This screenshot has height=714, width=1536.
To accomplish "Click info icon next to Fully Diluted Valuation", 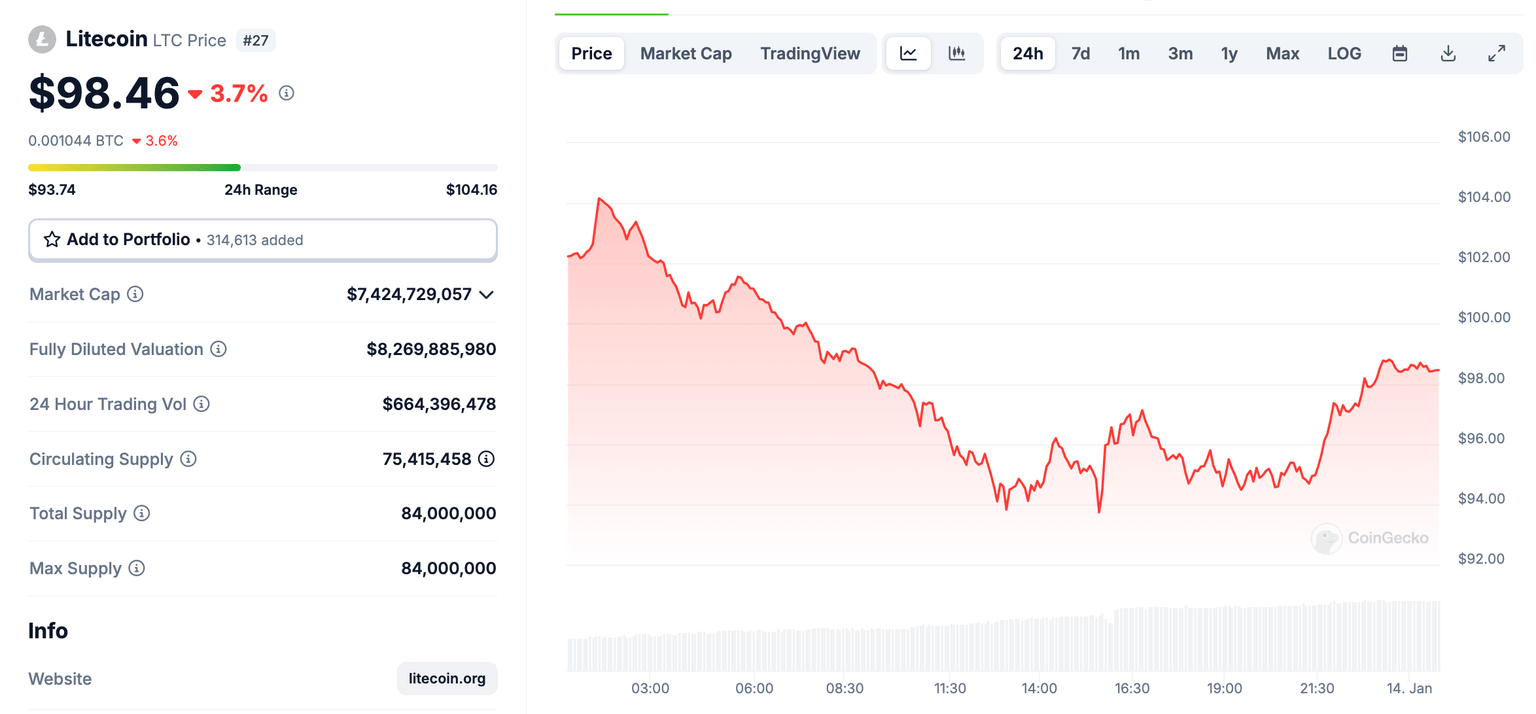I will click(x=218, y=349).
